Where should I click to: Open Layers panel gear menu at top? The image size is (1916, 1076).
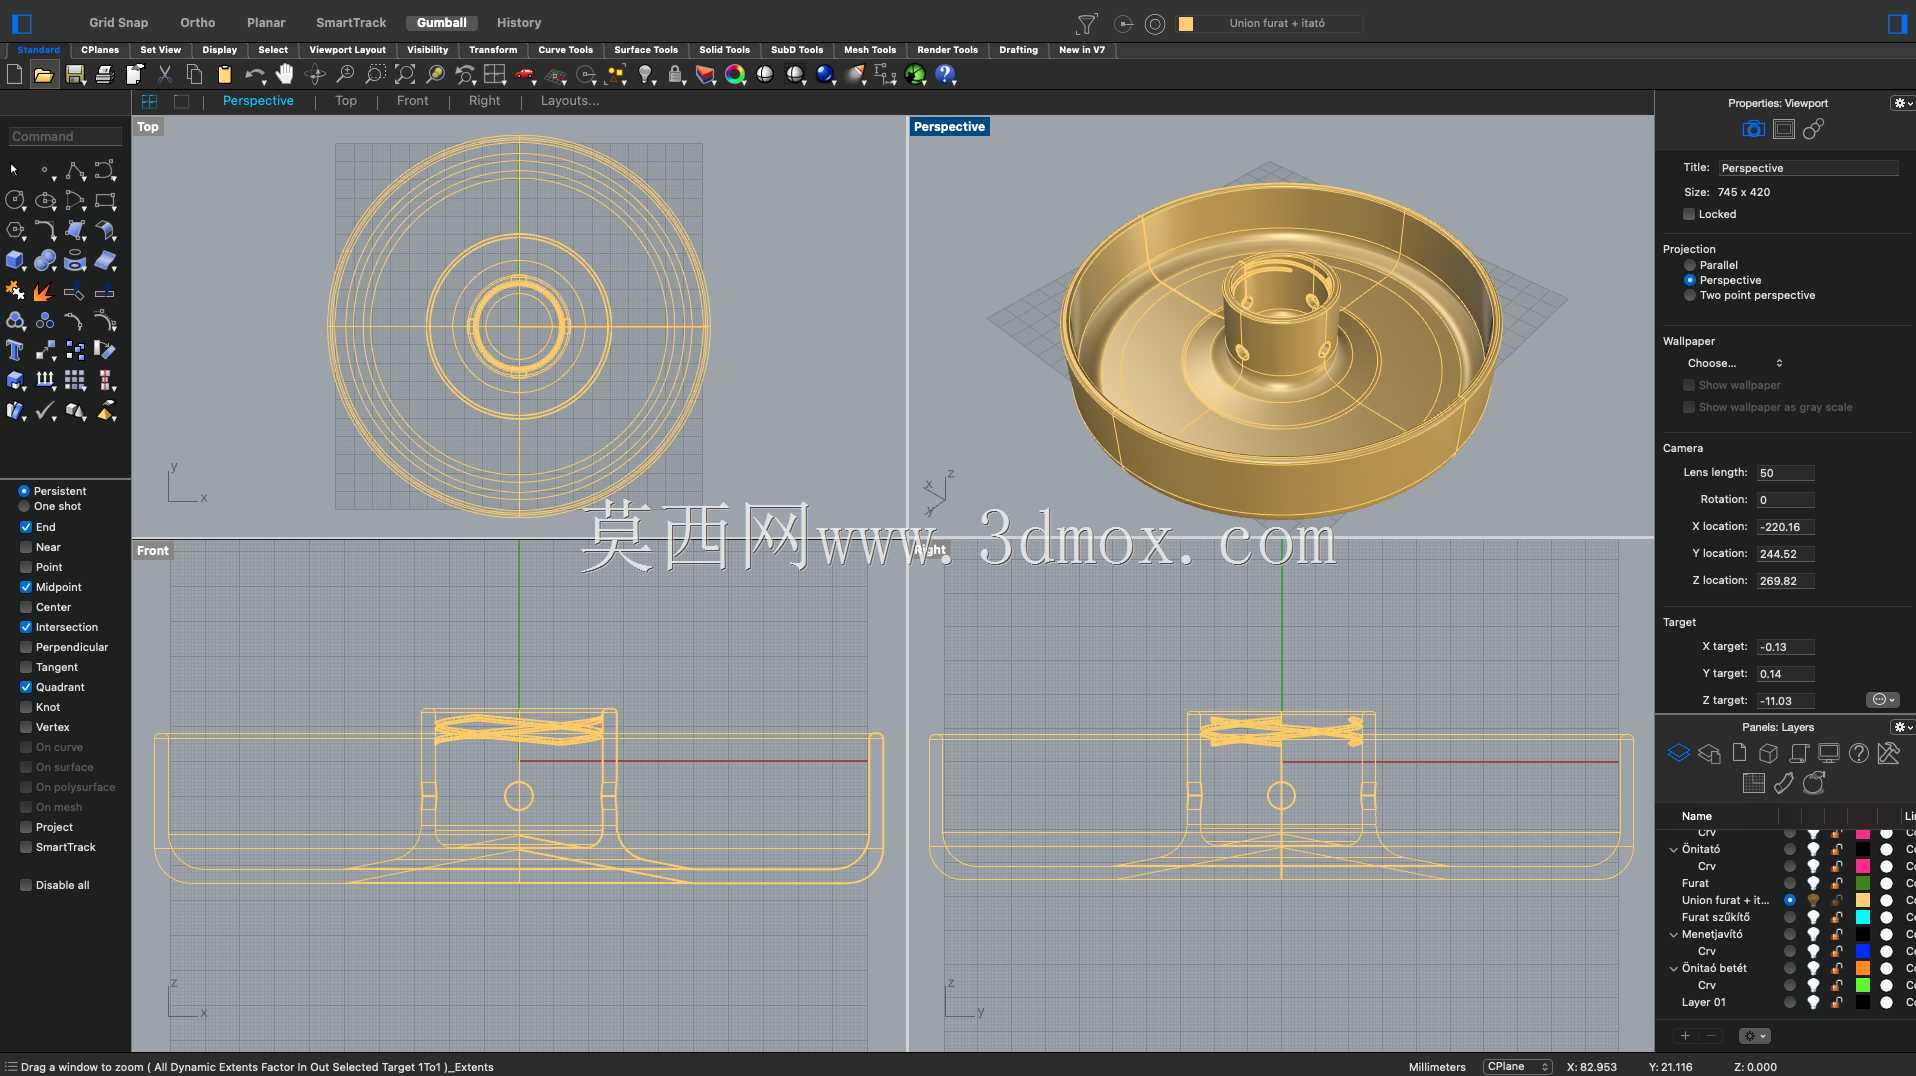tap(1901, 727)
